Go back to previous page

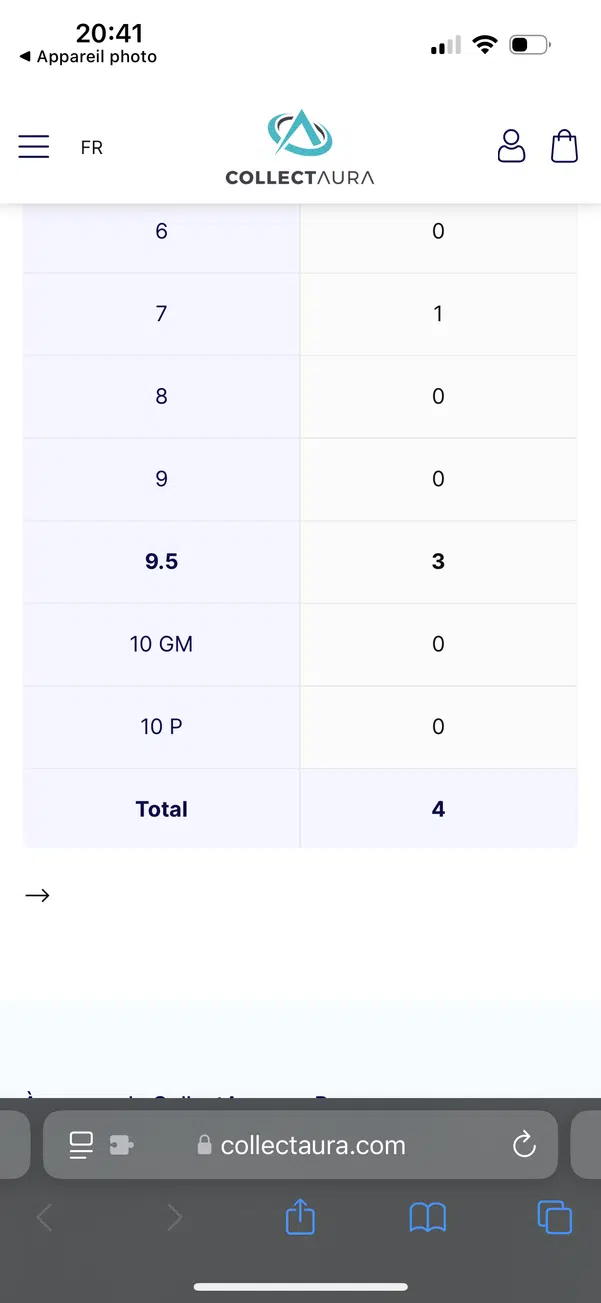coord(45,1217)
